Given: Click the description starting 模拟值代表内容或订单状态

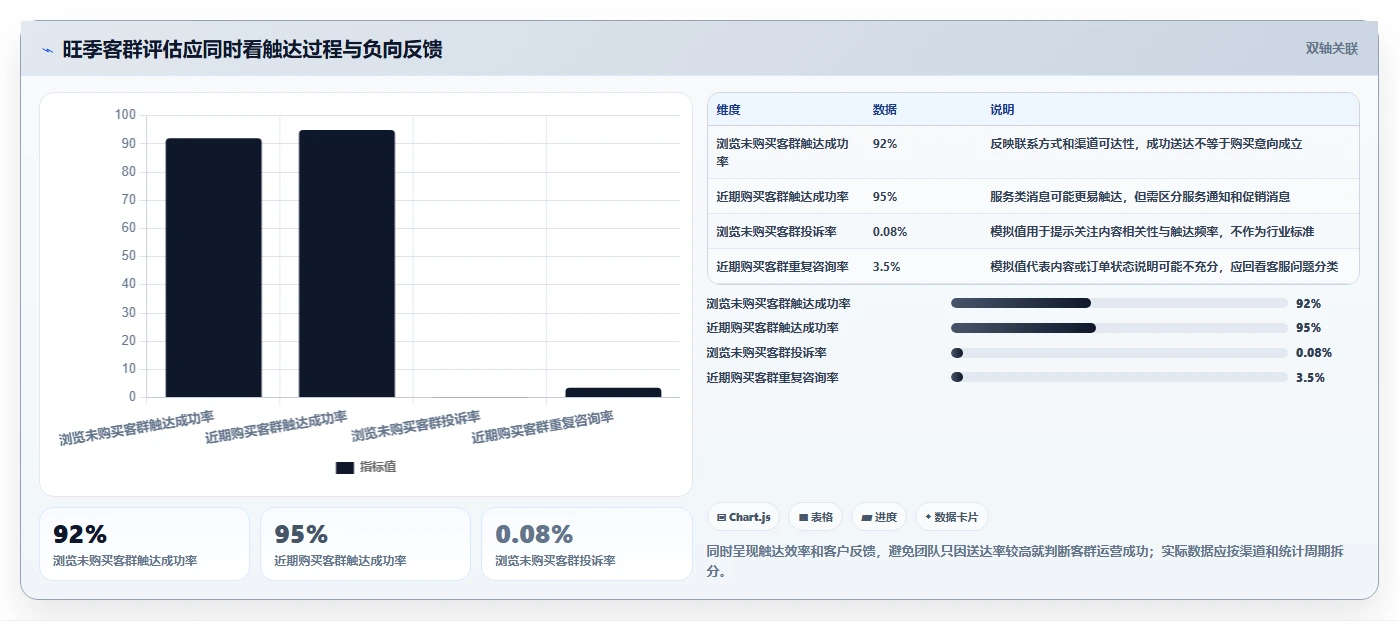Looking at the screenshot, I should pyautogui.click(x=1164, y=267).
